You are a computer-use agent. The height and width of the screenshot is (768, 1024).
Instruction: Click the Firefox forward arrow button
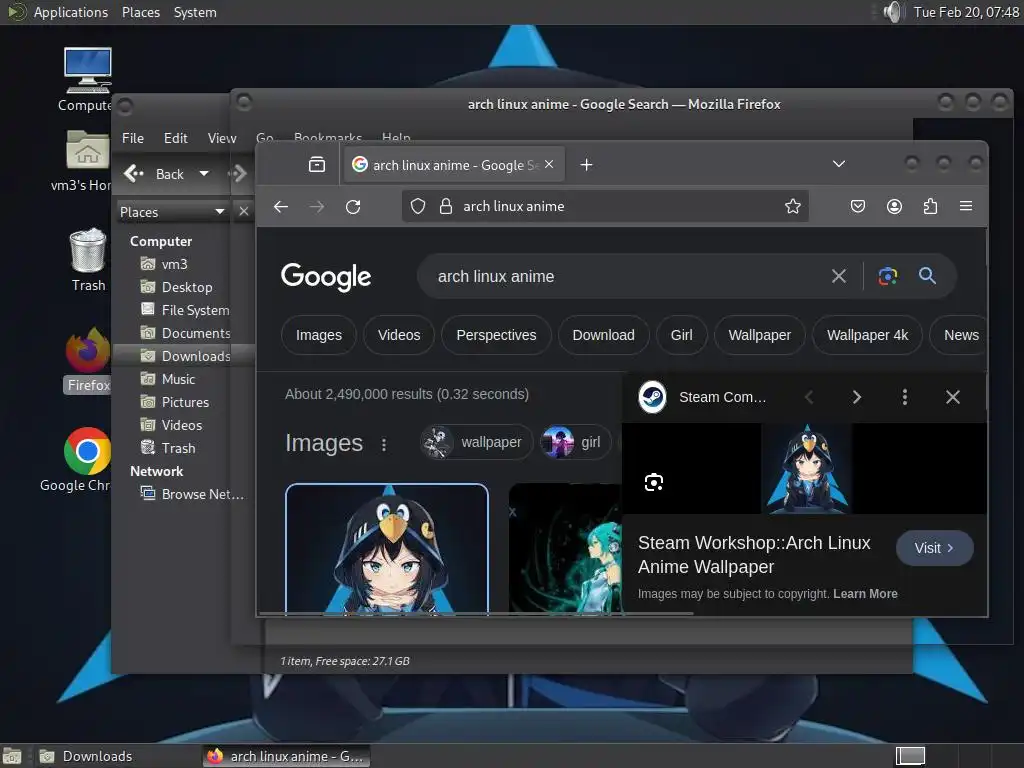click(317, 207)
